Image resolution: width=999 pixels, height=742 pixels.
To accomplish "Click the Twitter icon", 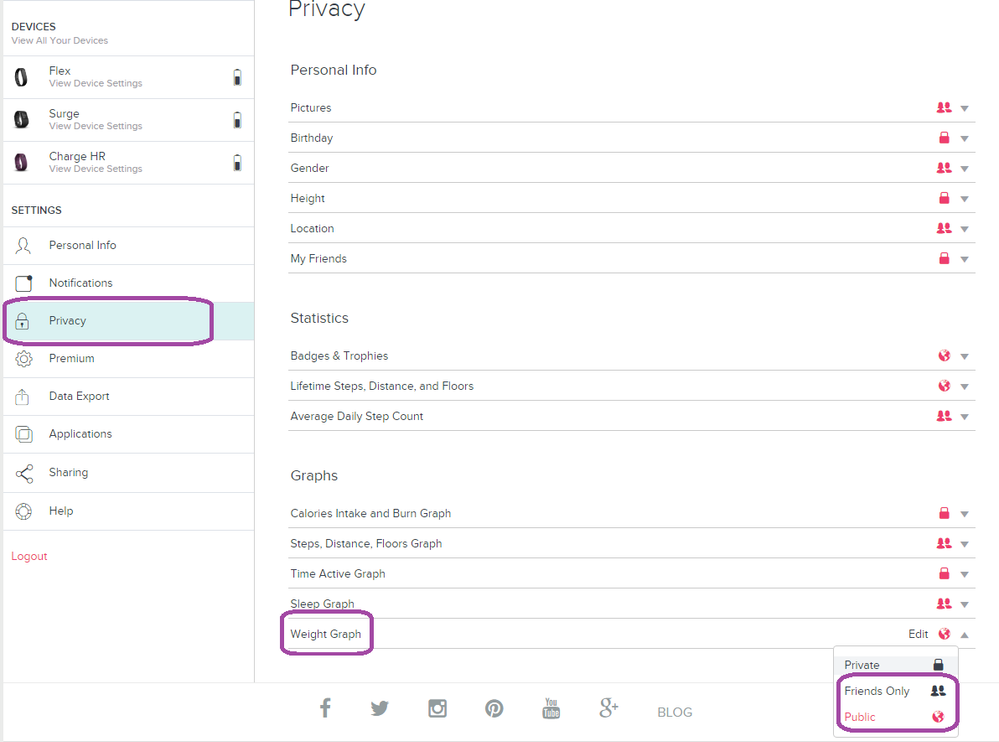I will 380,708.
